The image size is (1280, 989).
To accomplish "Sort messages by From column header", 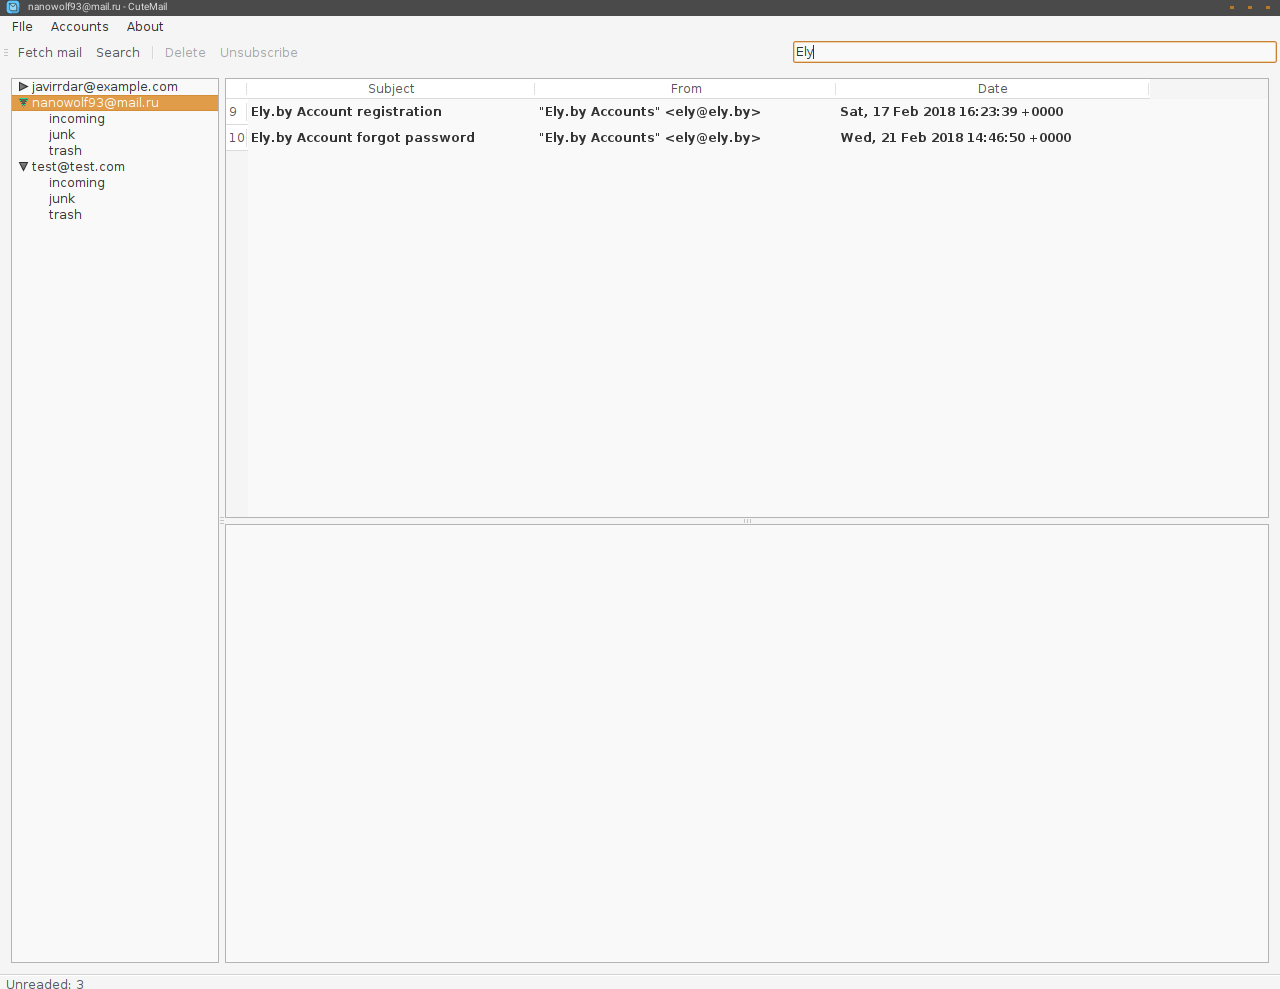I will pyautogui.click(x=686, y=89).
